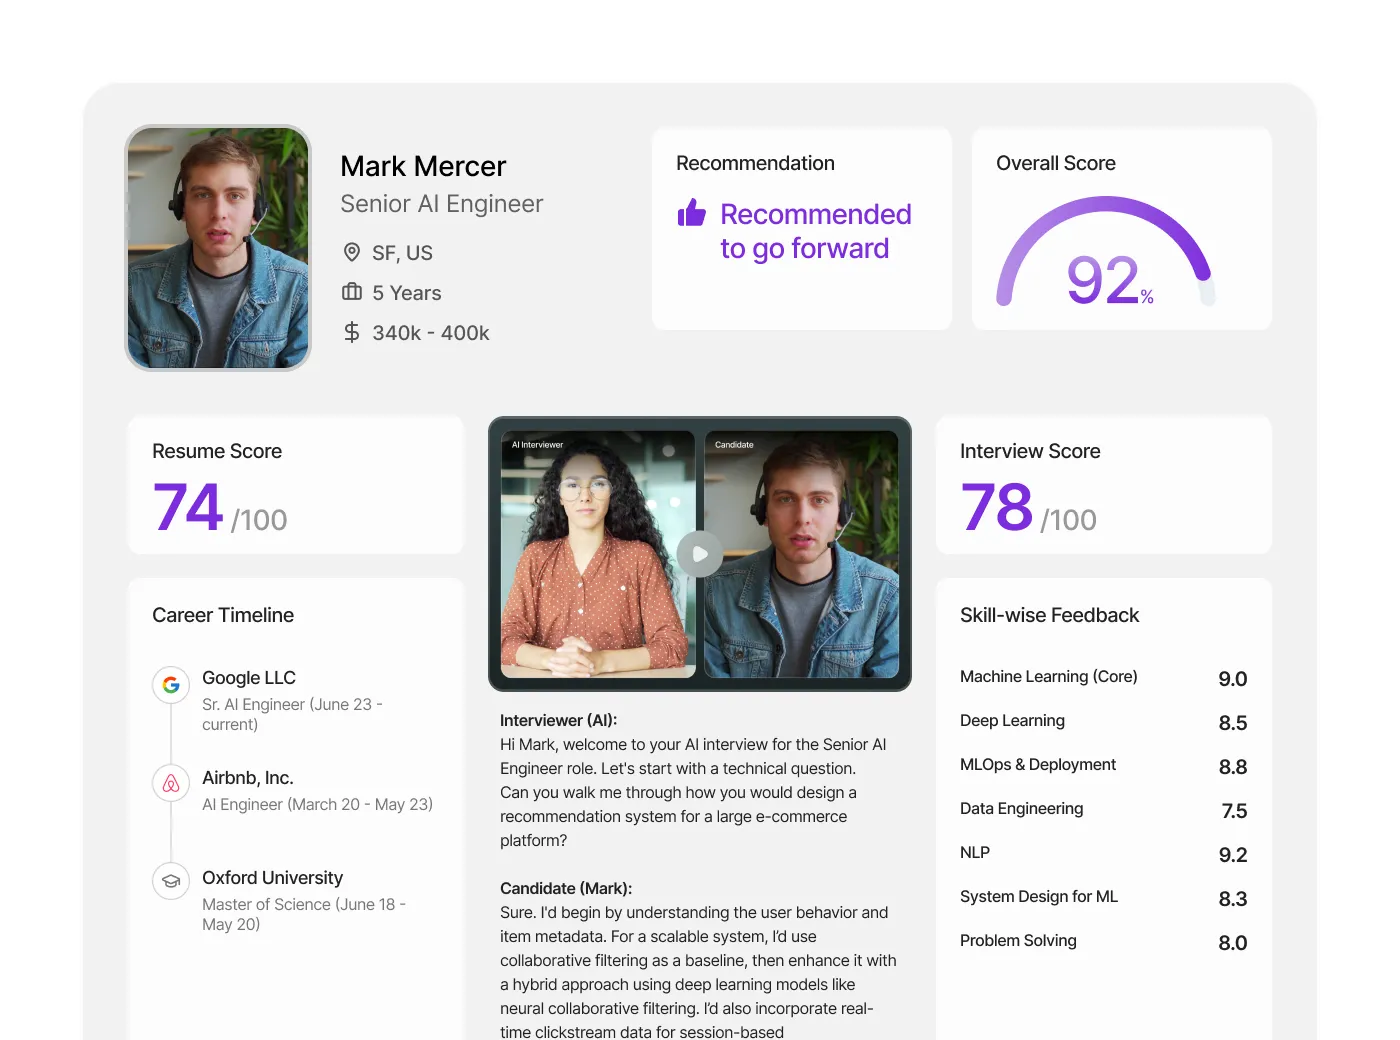Screen dimensions: 1400x1040
Task: Click the dollar icon beside 340k - 400k
Action: [x=352, y=332]
